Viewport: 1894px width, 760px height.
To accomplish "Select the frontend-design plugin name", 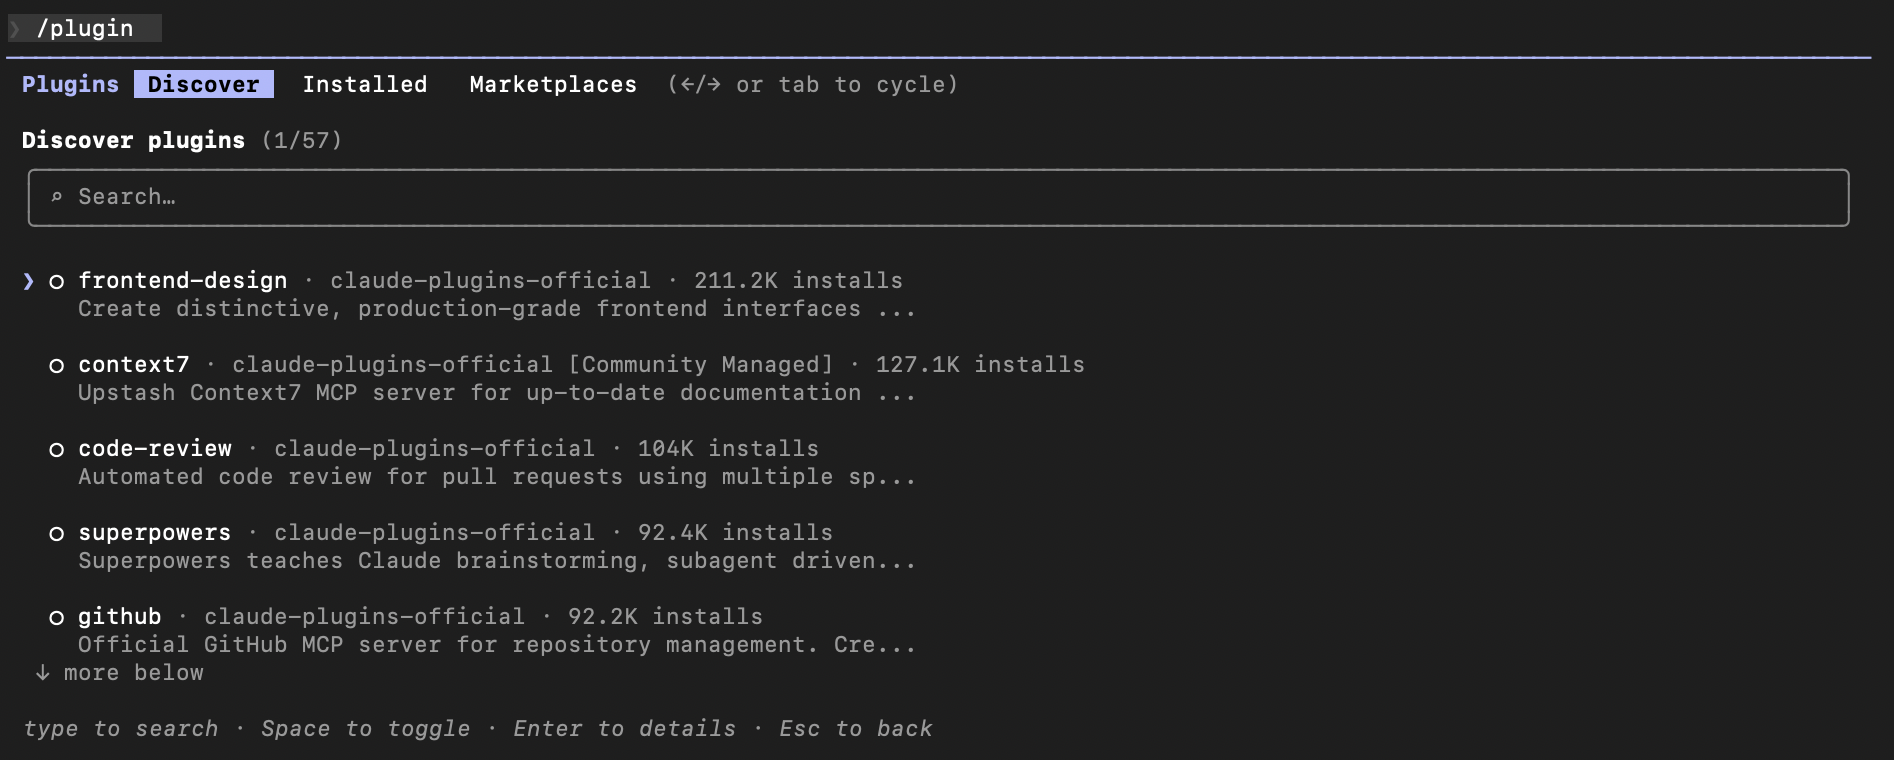I will pyautogui.click(x=183, y=281).
